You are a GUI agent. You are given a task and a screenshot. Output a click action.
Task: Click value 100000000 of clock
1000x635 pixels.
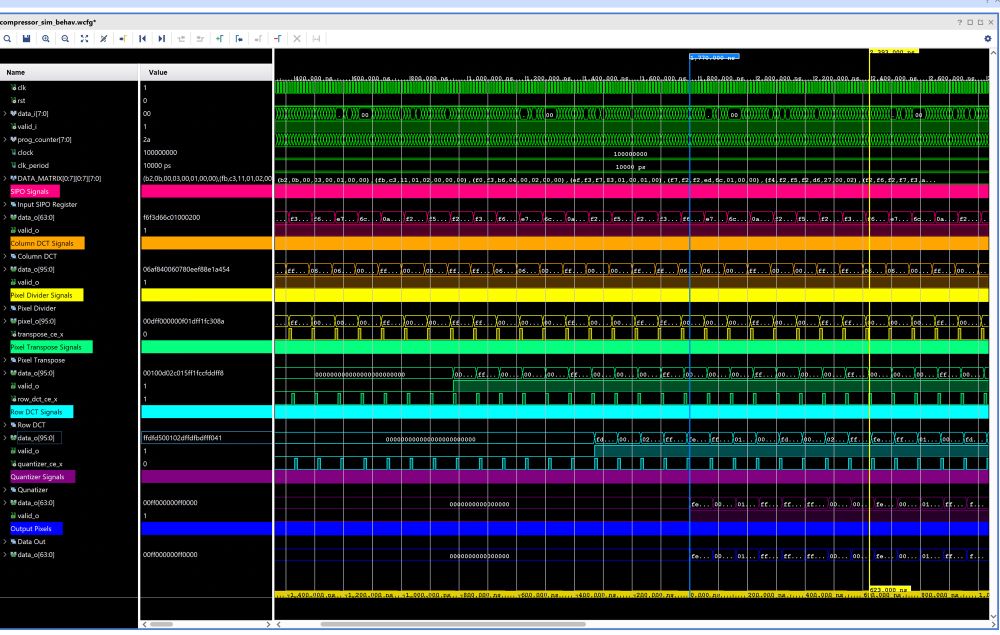click(x=160, y=152)
